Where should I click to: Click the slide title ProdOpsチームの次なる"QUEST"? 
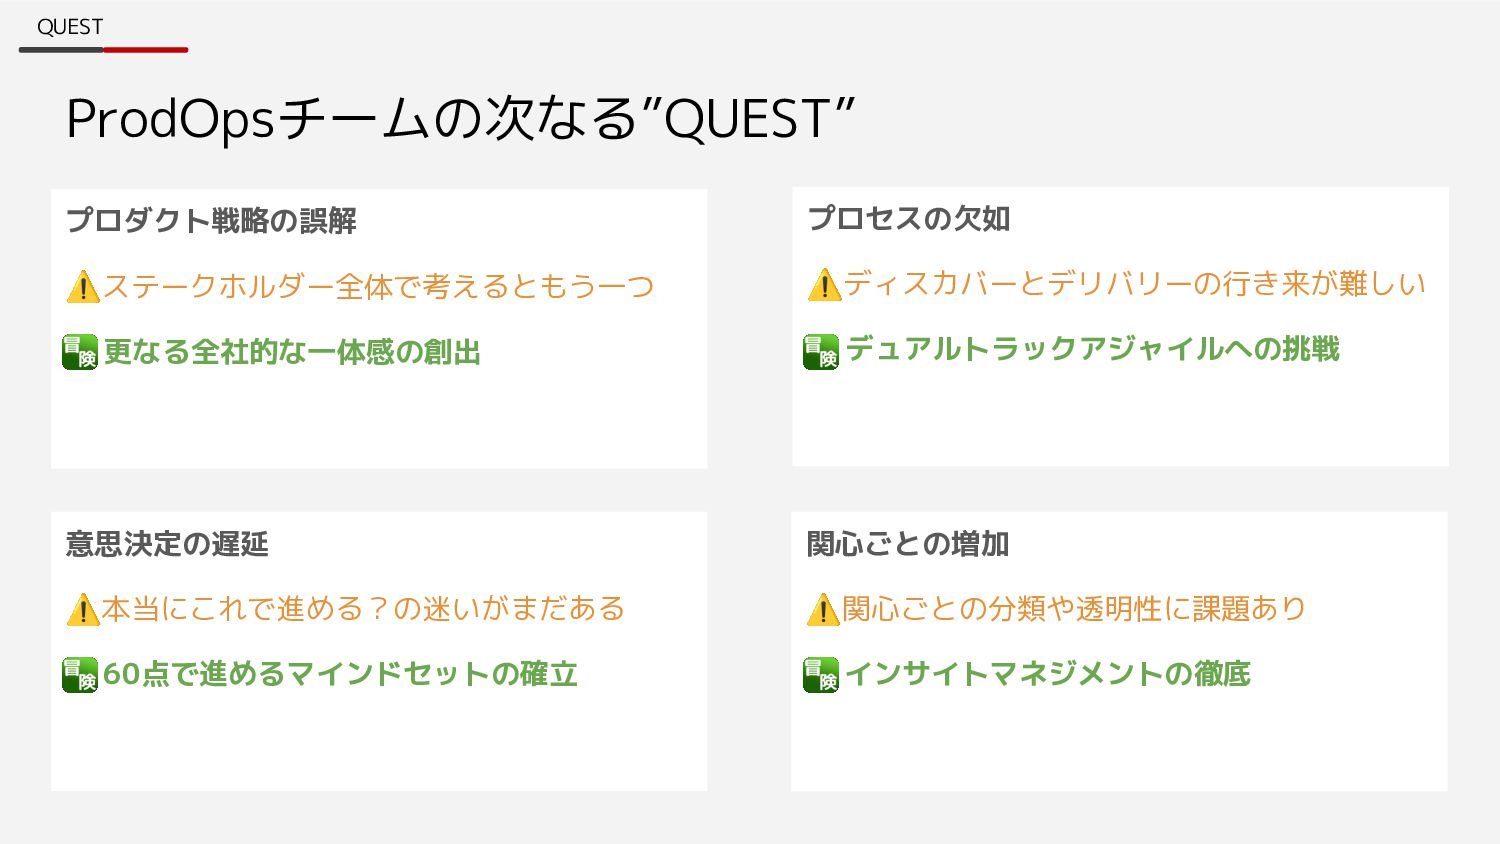(460, 119)
